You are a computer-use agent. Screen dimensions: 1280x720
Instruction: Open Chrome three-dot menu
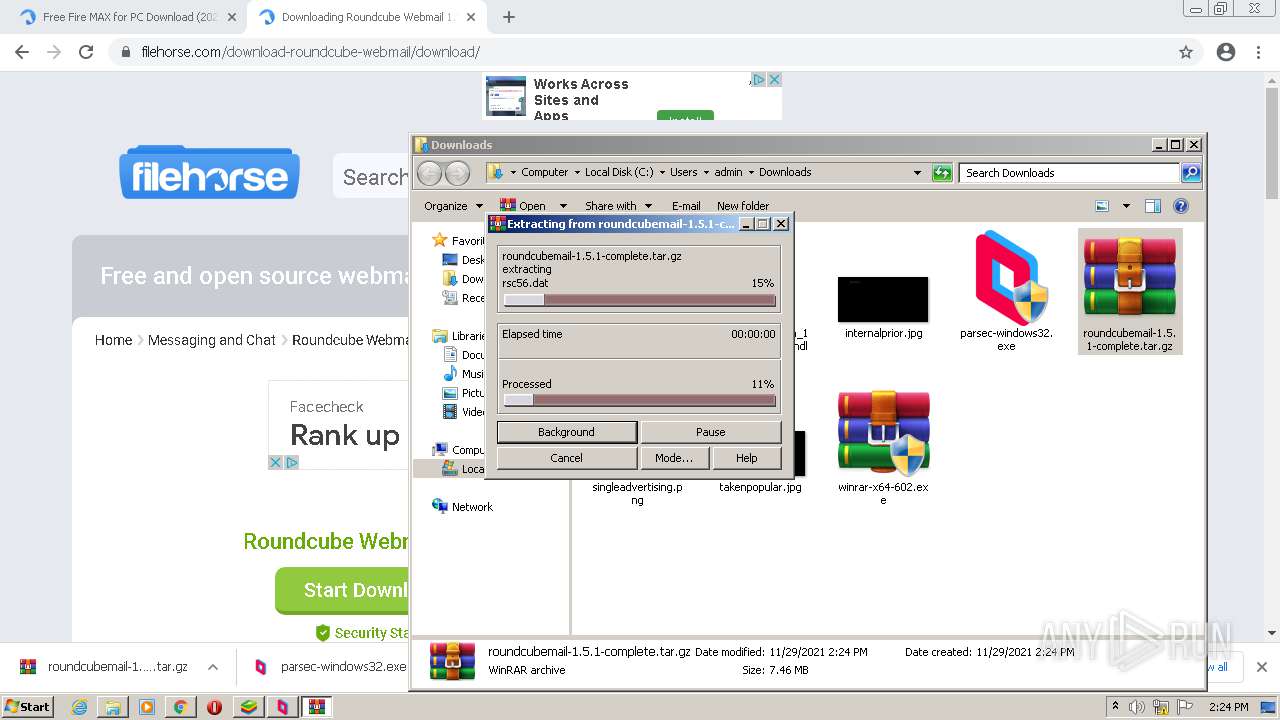click(x=1258, y=52)
